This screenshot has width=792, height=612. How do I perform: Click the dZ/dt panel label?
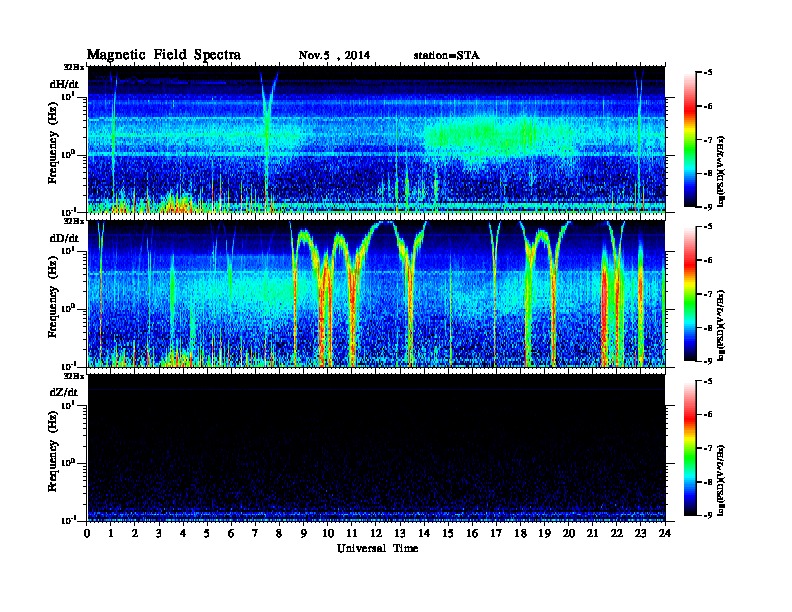point(64,392)
